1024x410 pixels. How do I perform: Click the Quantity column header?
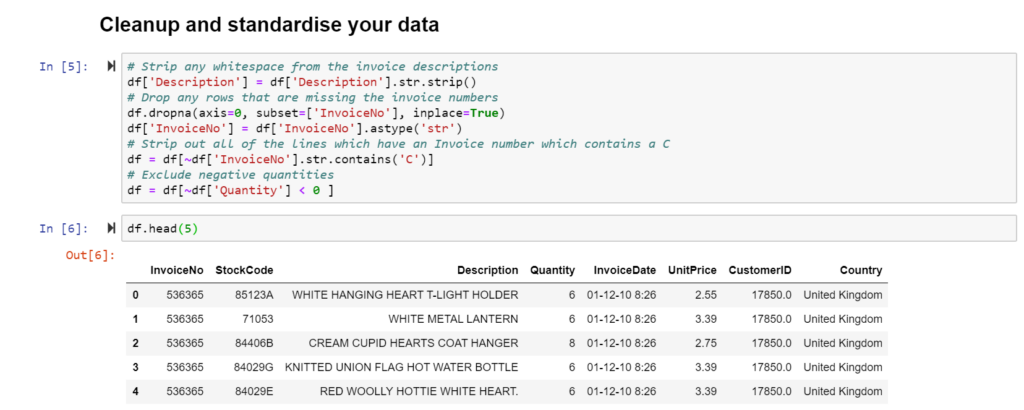[552, 270]
